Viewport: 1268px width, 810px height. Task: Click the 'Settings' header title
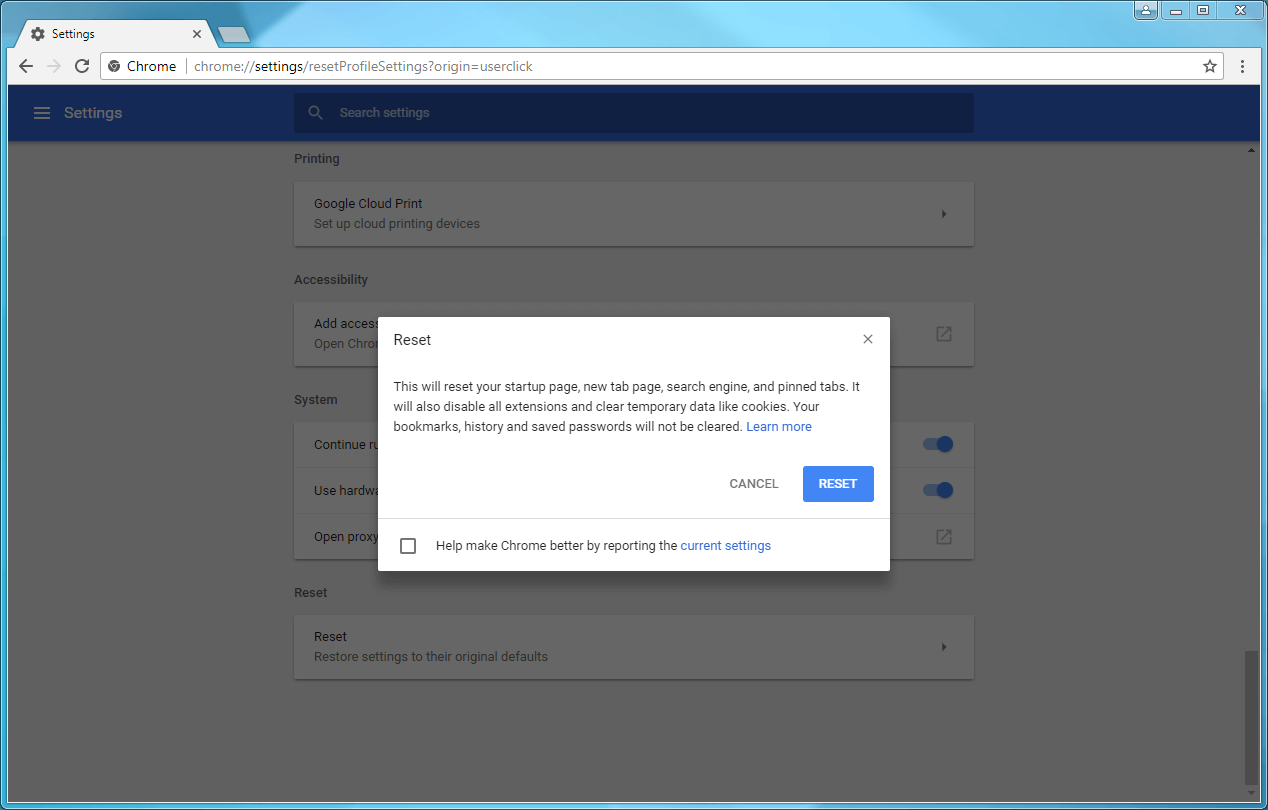point(93,113)
